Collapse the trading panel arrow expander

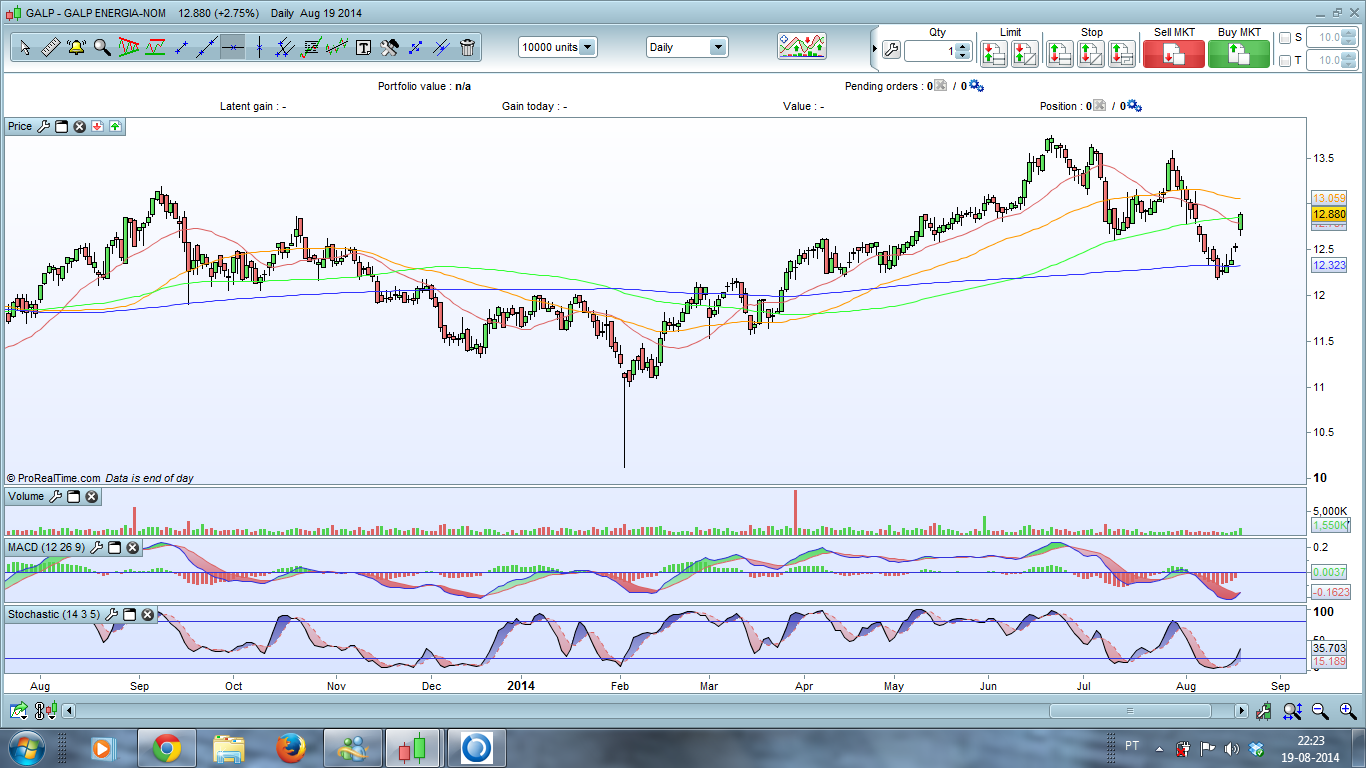(874, 48)
